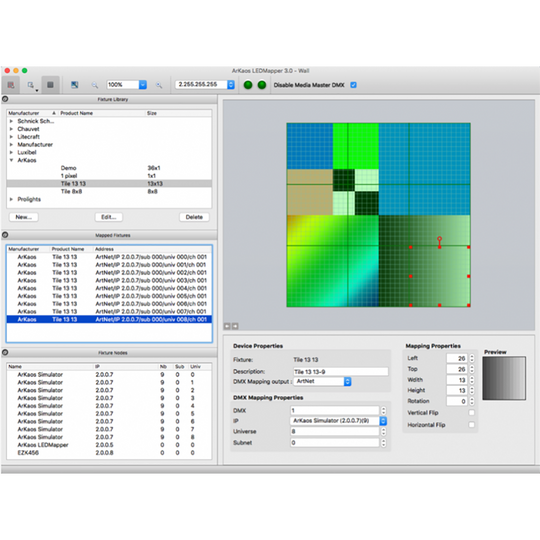Viewport: 540px width, 540px height.
Task: Toggle the Vertical Flip checkbox
Action: 471,413
